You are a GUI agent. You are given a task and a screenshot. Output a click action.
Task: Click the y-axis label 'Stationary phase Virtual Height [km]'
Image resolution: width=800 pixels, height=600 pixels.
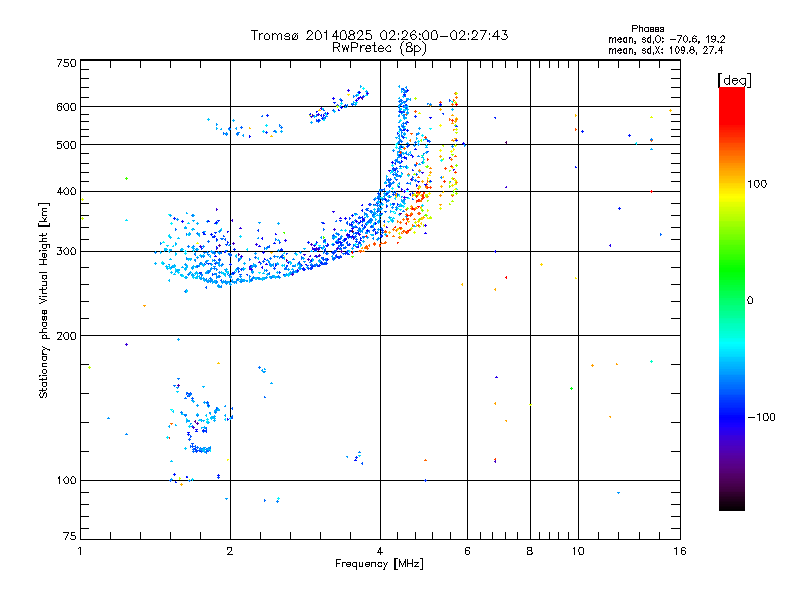tap(43, 301)
